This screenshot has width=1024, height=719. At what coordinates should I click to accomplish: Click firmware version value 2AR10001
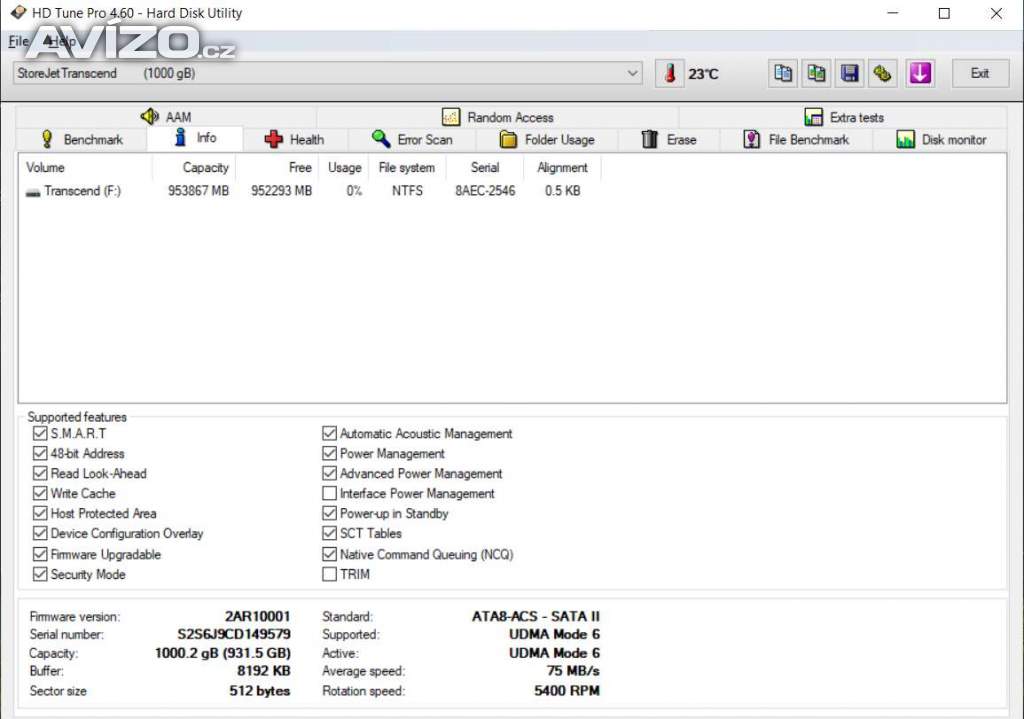pos(257,616)
